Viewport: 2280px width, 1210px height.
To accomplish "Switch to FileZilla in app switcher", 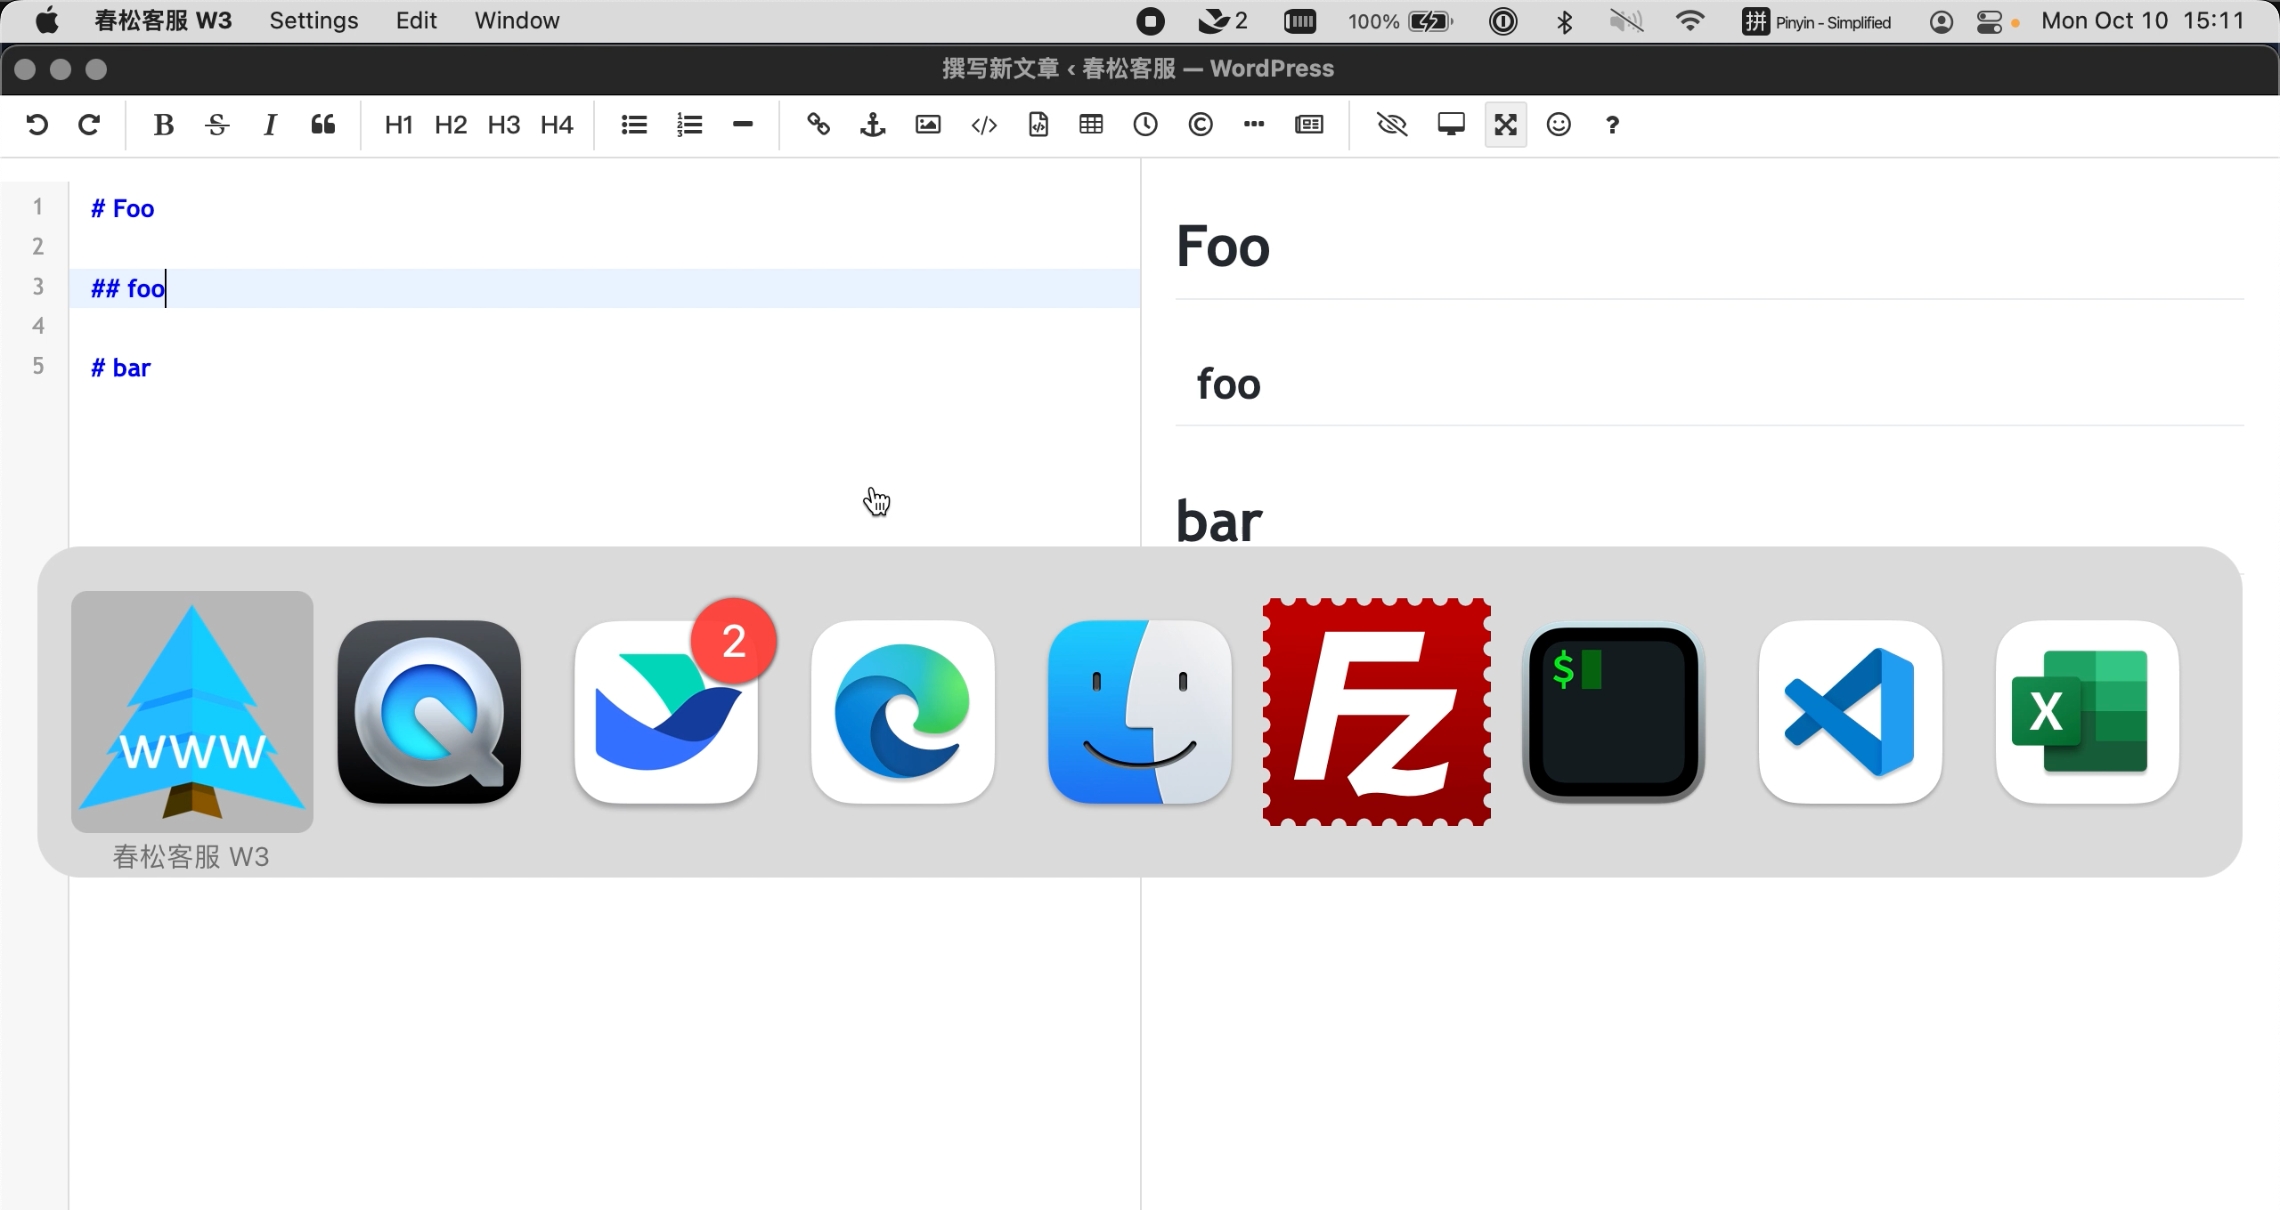I will (1376, 712).
